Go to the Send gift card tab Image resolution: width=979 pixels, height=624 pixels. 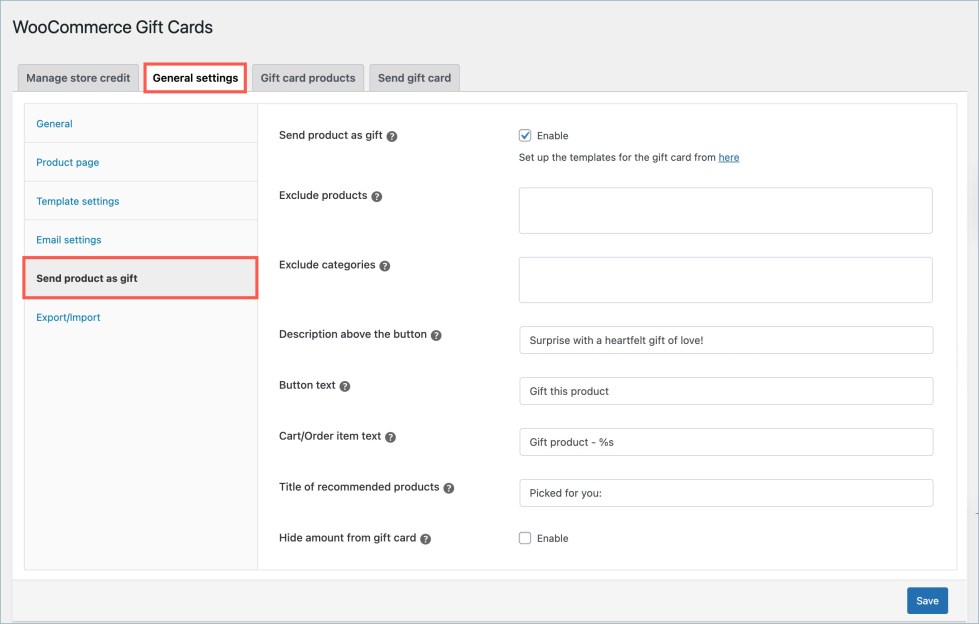pyautogui.click(x=415, y=78)
